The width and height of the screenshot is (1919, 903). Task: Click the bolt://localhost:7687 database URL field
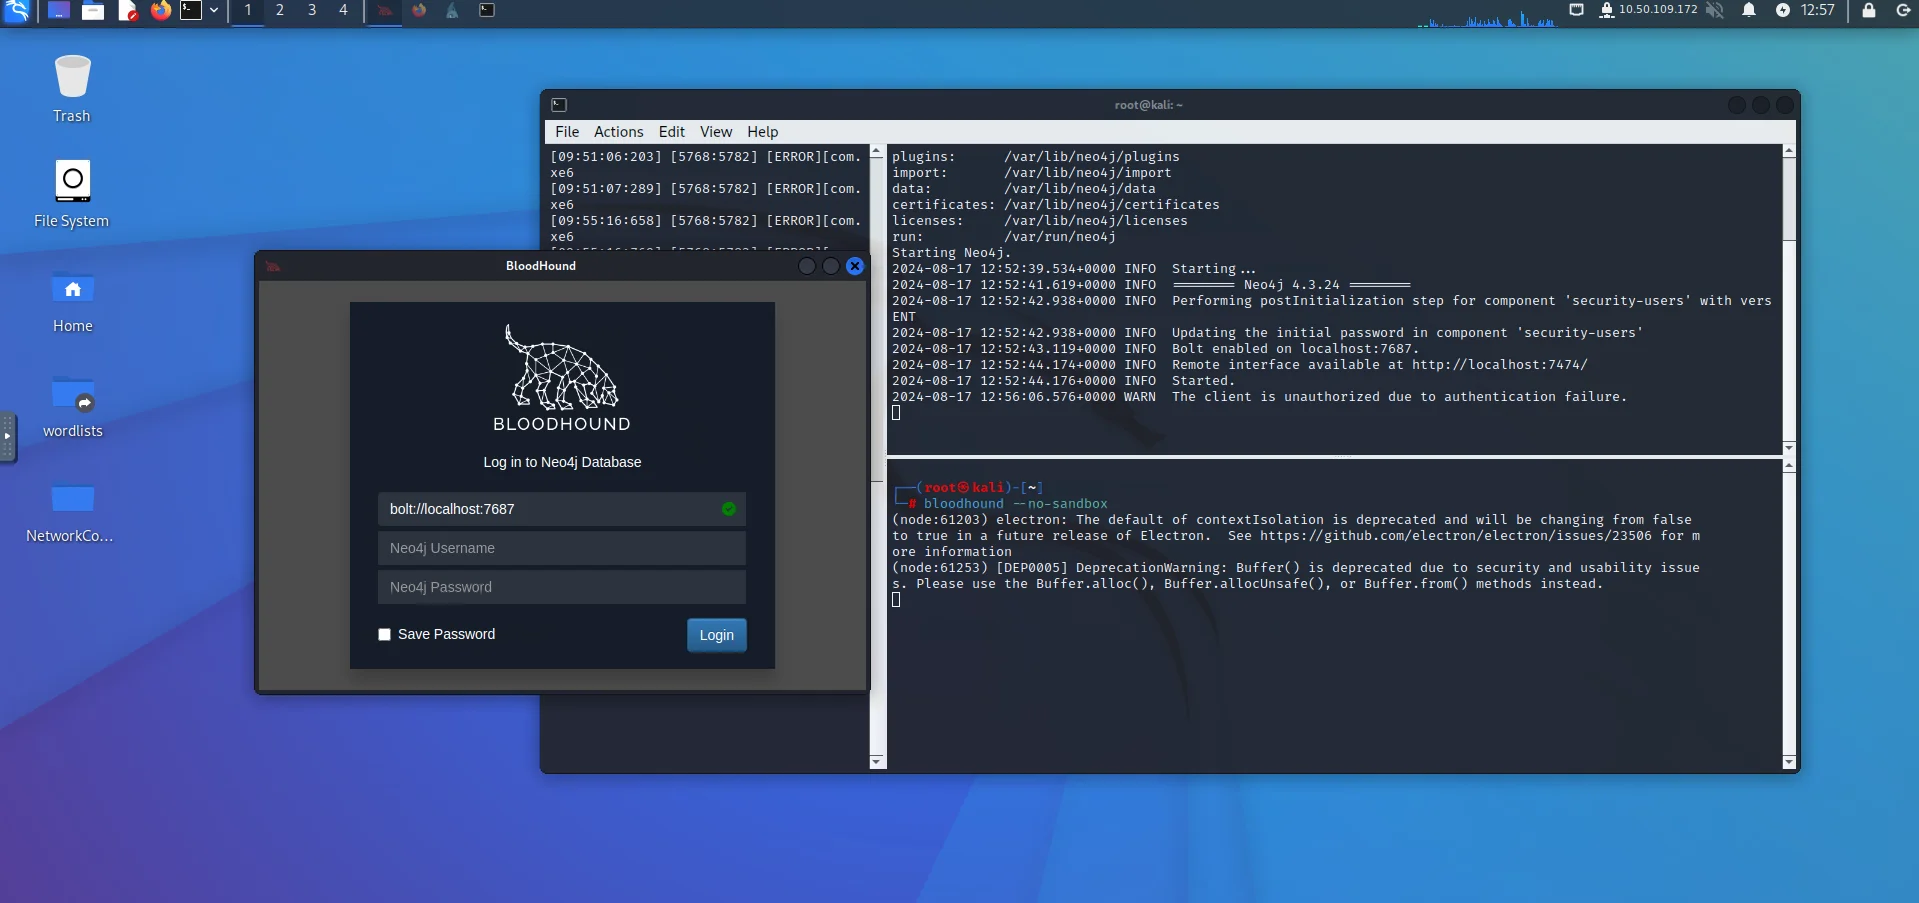pyautogui.click(x=562, y=509)
